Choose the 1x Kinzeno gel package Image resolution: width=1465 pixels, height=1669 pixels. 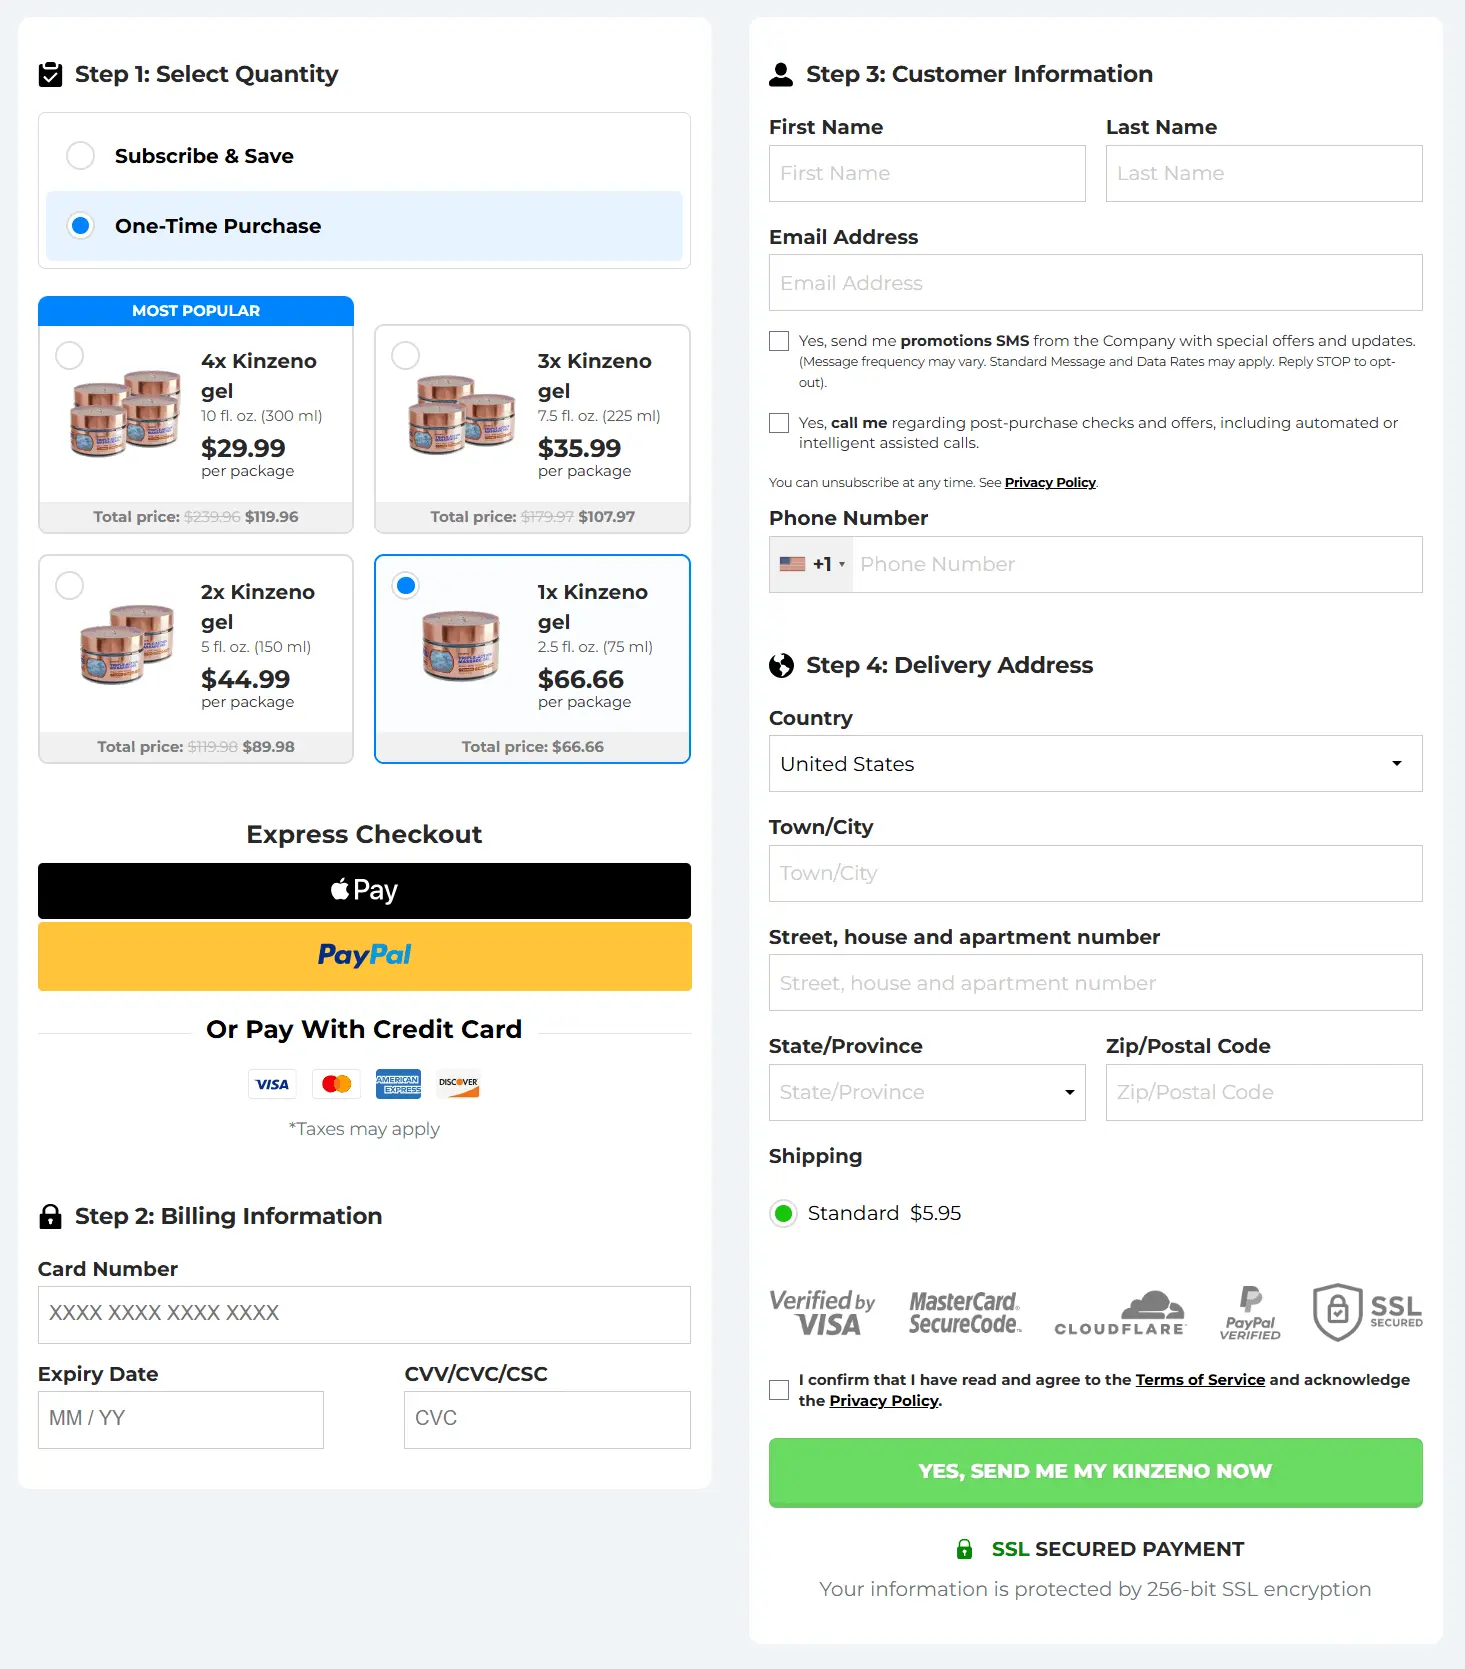[x=532, y=659]
